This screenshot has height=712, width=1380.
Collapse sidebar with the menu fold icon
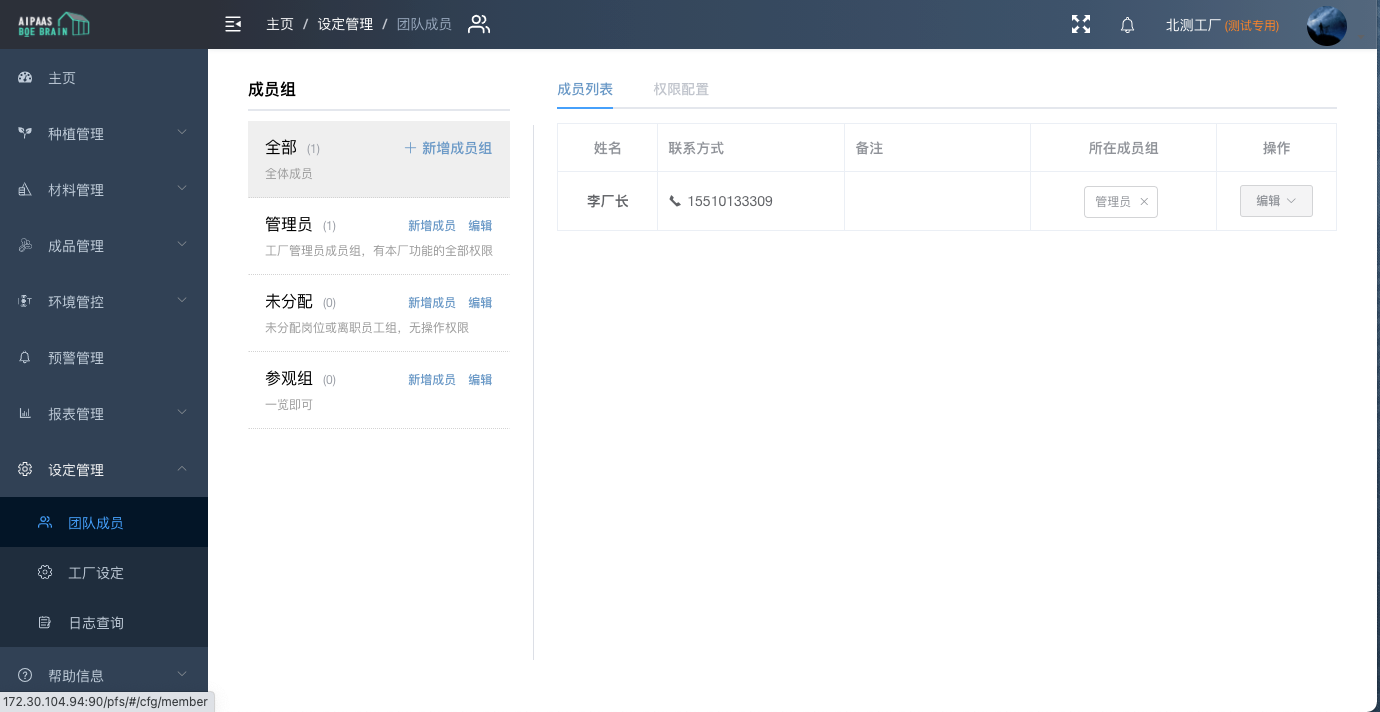[233, 24]
